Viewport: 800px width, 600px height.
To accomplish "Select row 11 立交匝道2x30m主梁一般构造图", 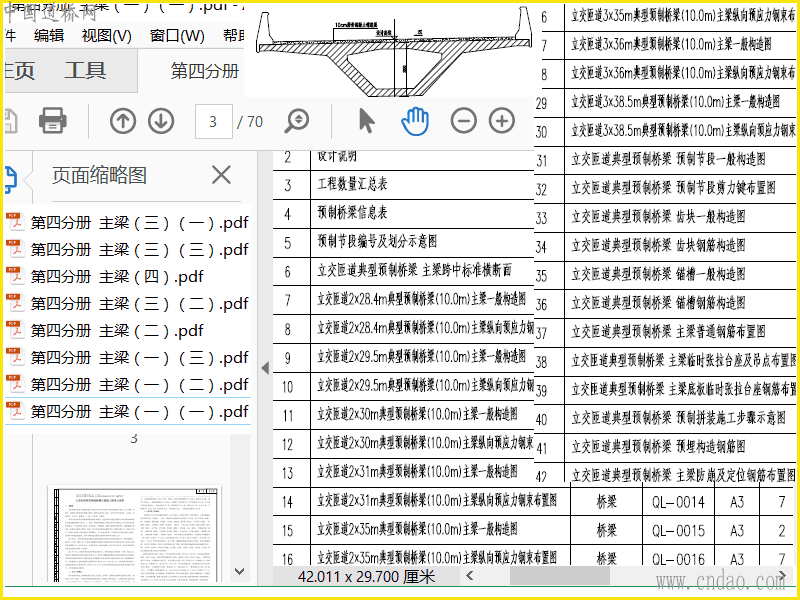I will pos(403,415).
